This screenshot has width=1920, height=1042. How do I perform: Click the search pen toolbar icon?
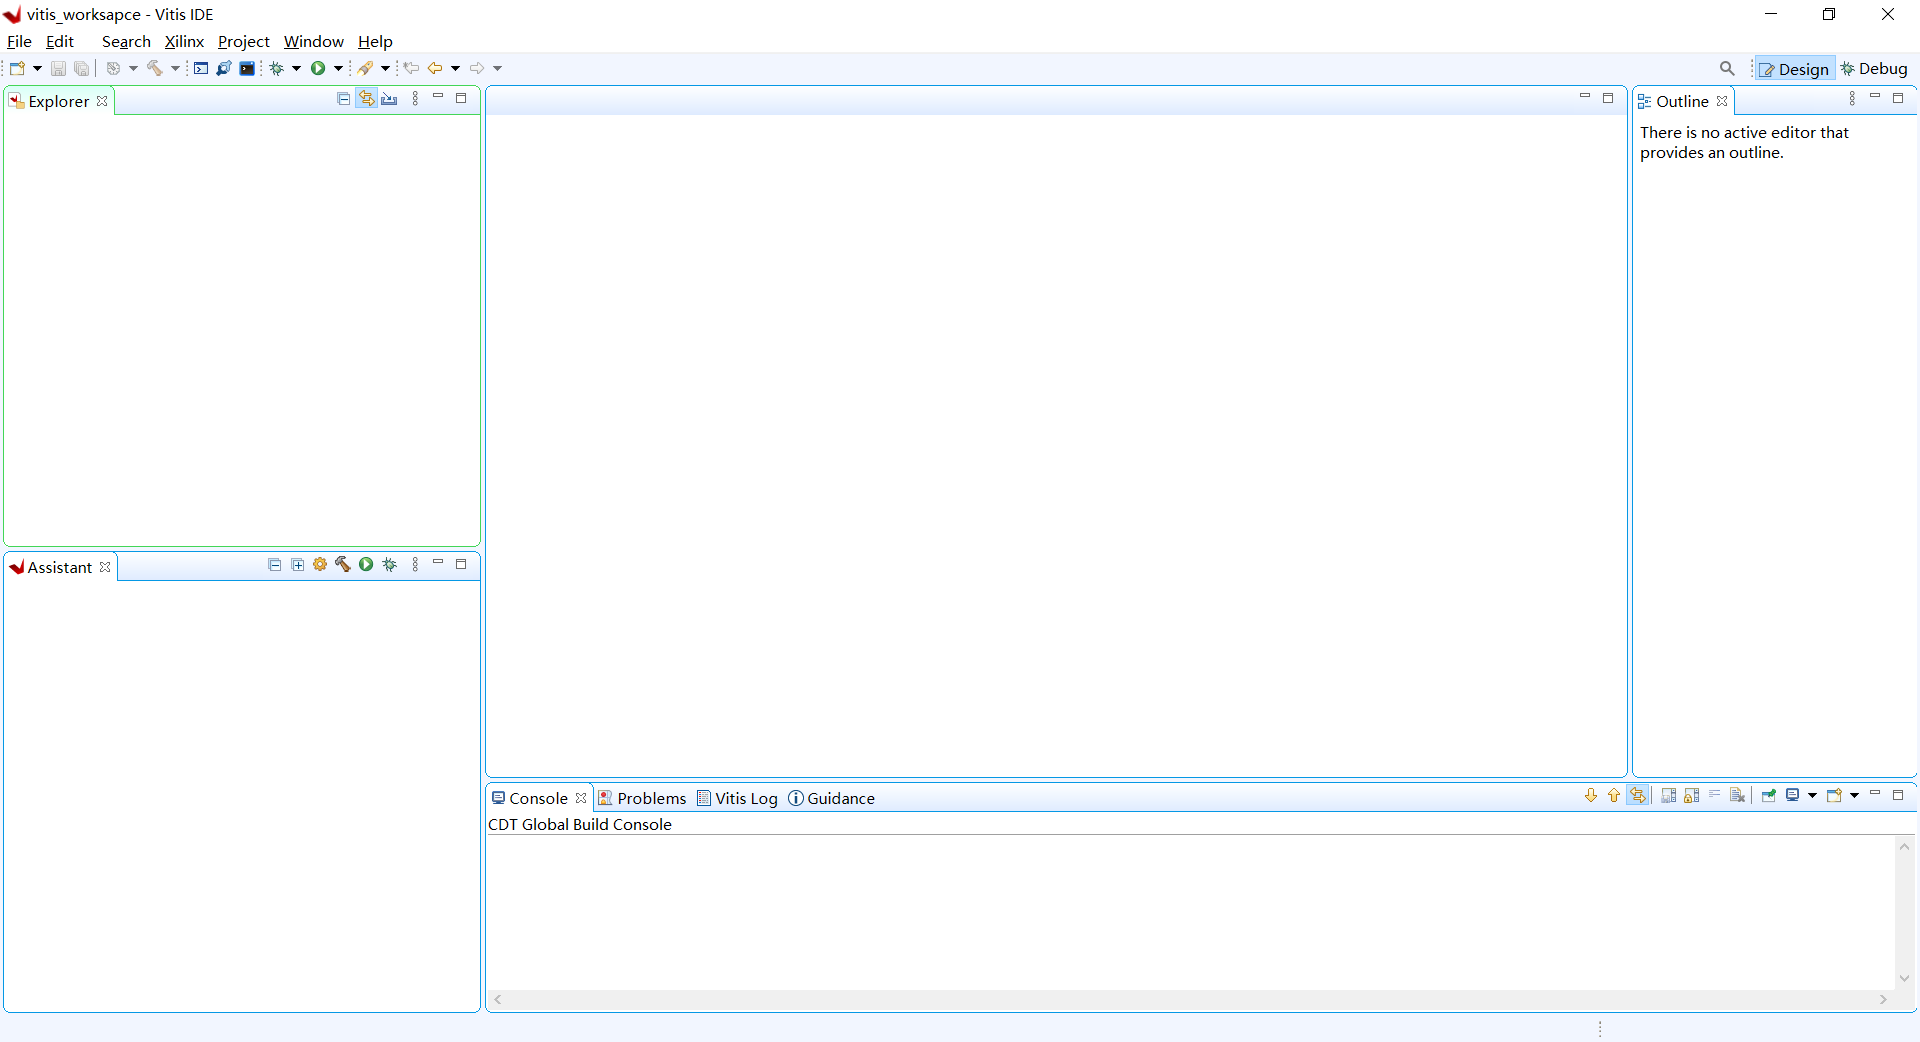366,68
